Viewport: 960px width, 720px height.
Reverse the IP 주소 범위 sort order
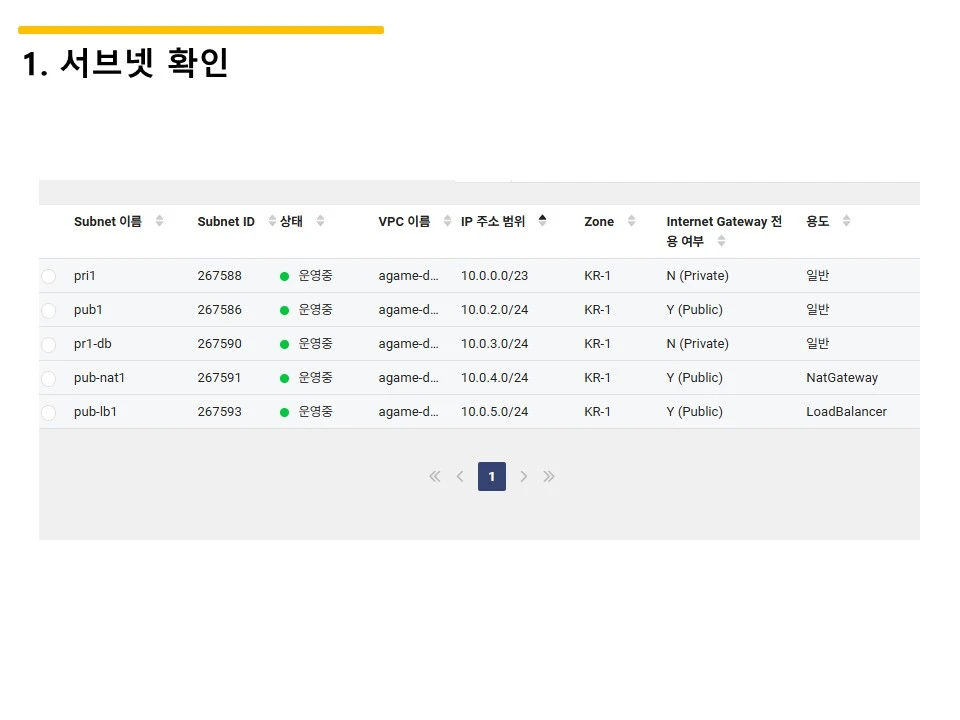(541, 221)
